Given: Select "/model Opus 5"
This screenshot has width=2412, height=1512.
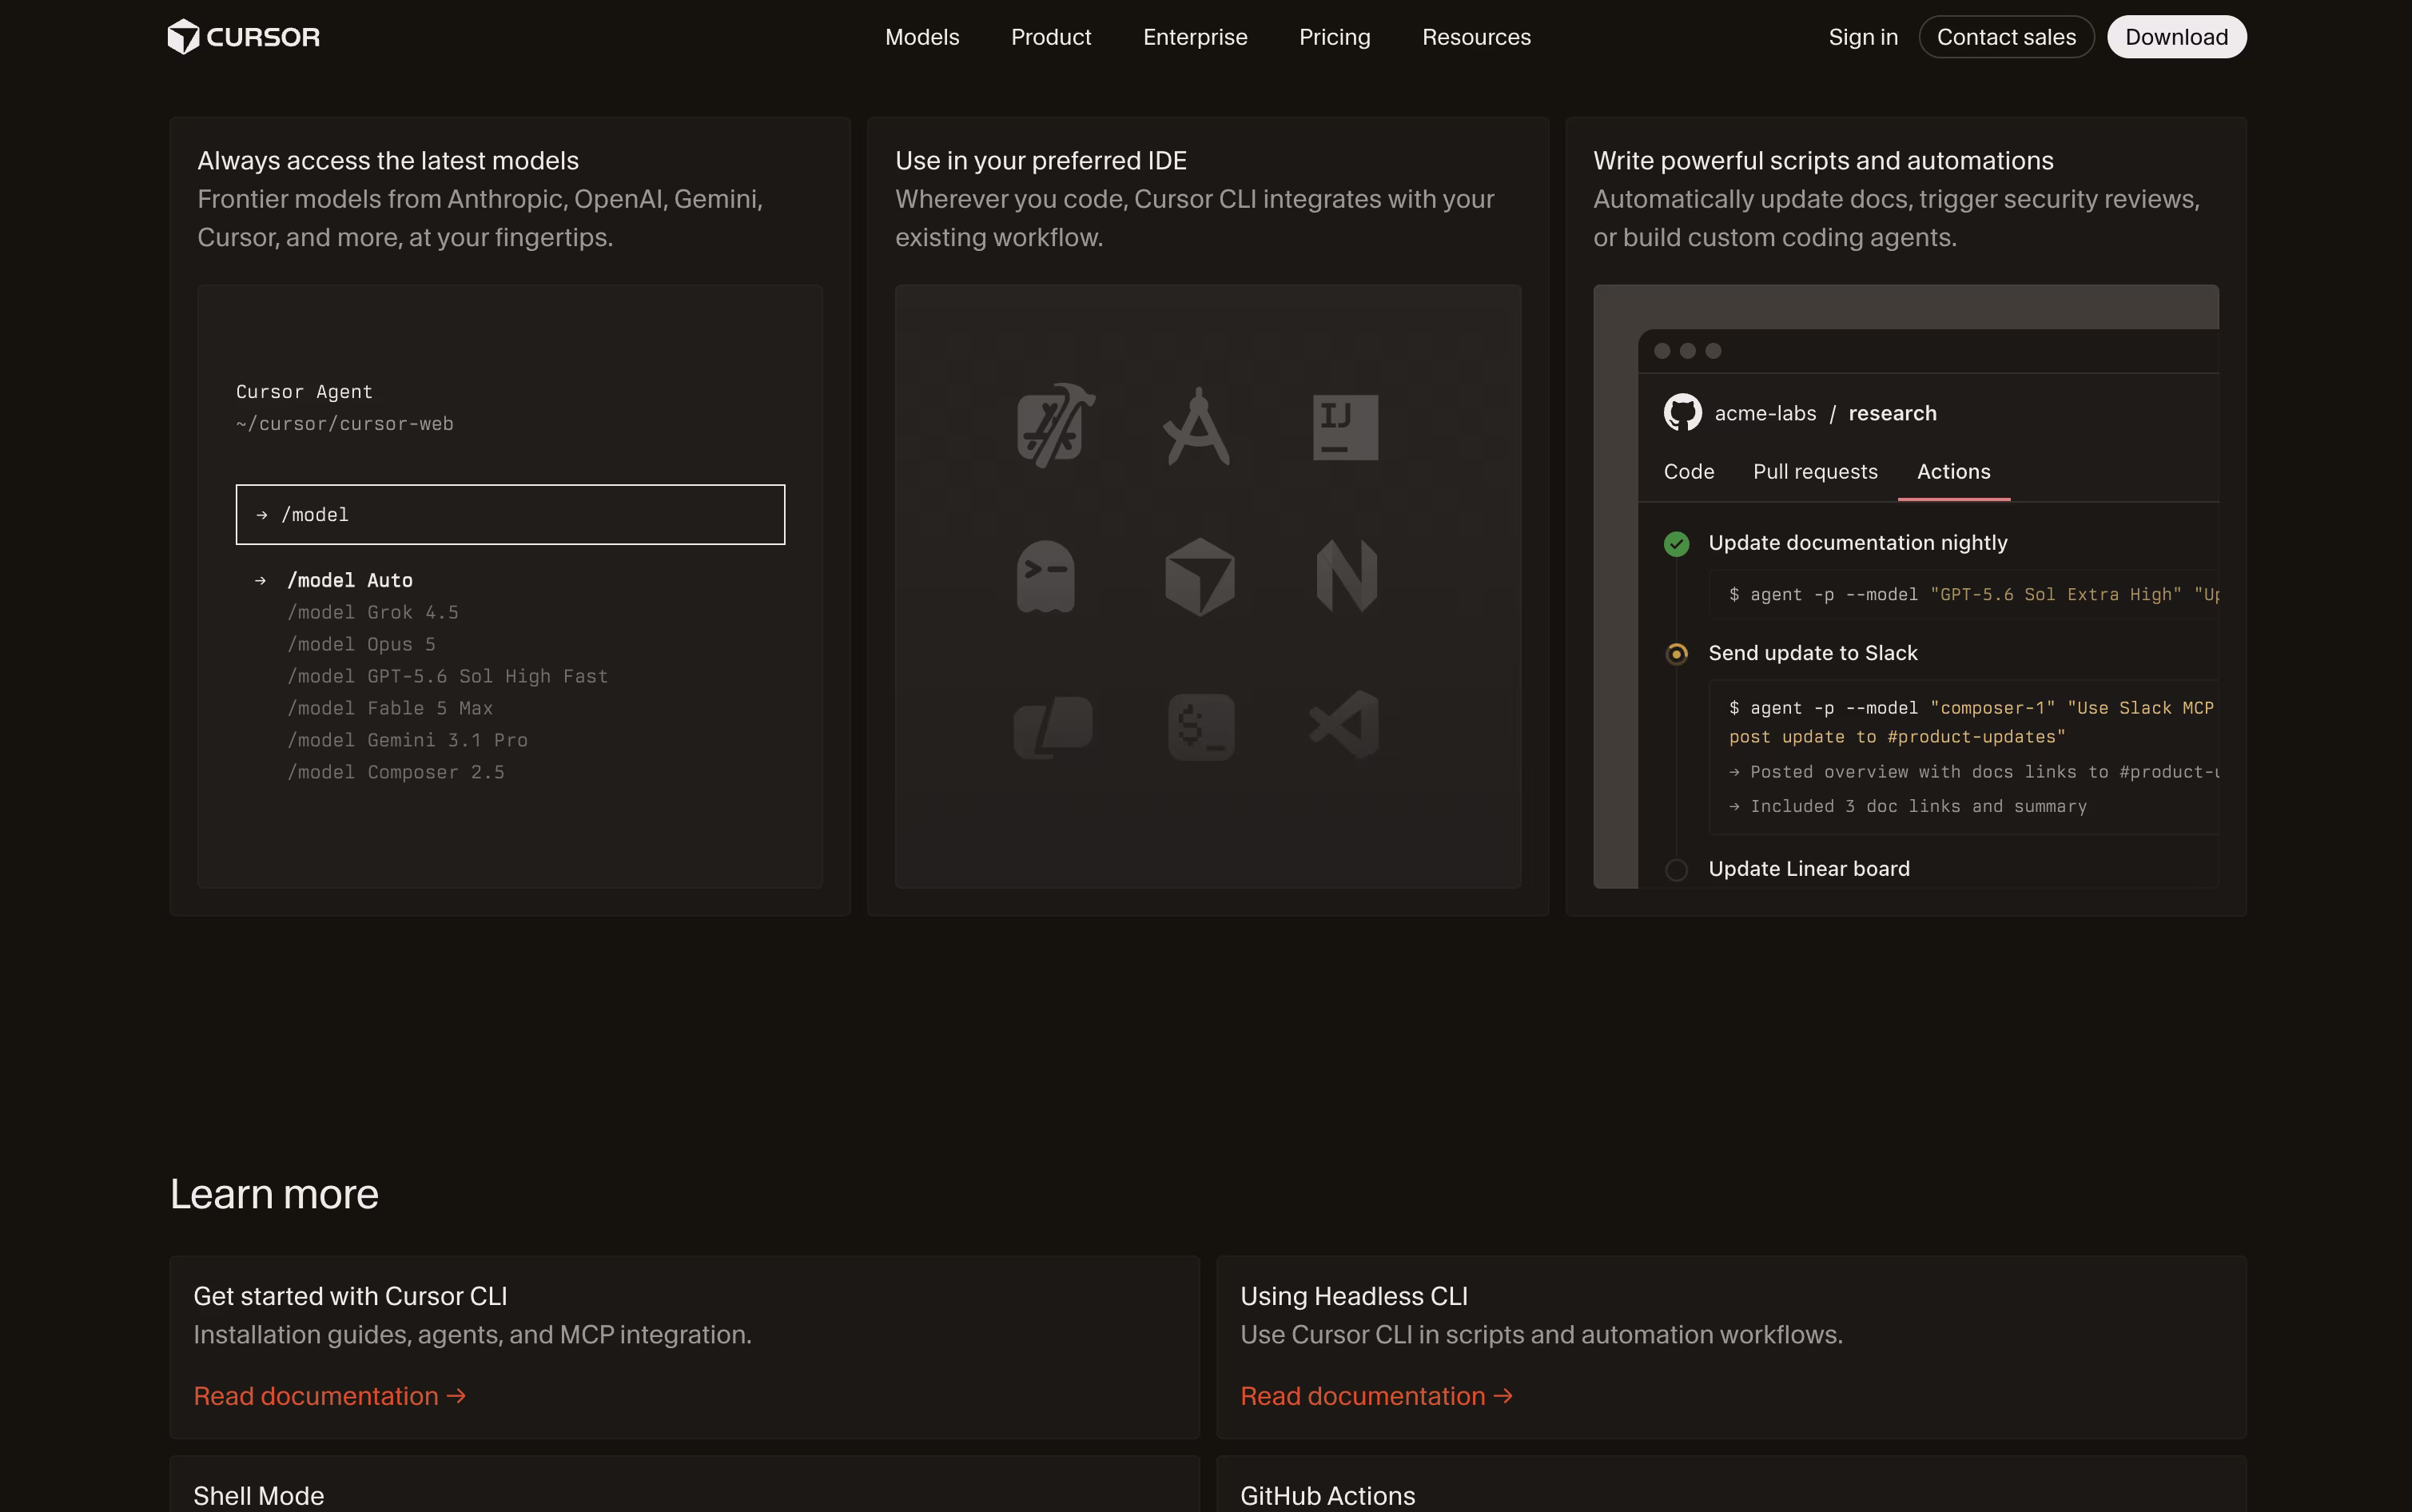Looking at the screenshot, I should pos(361,644).
